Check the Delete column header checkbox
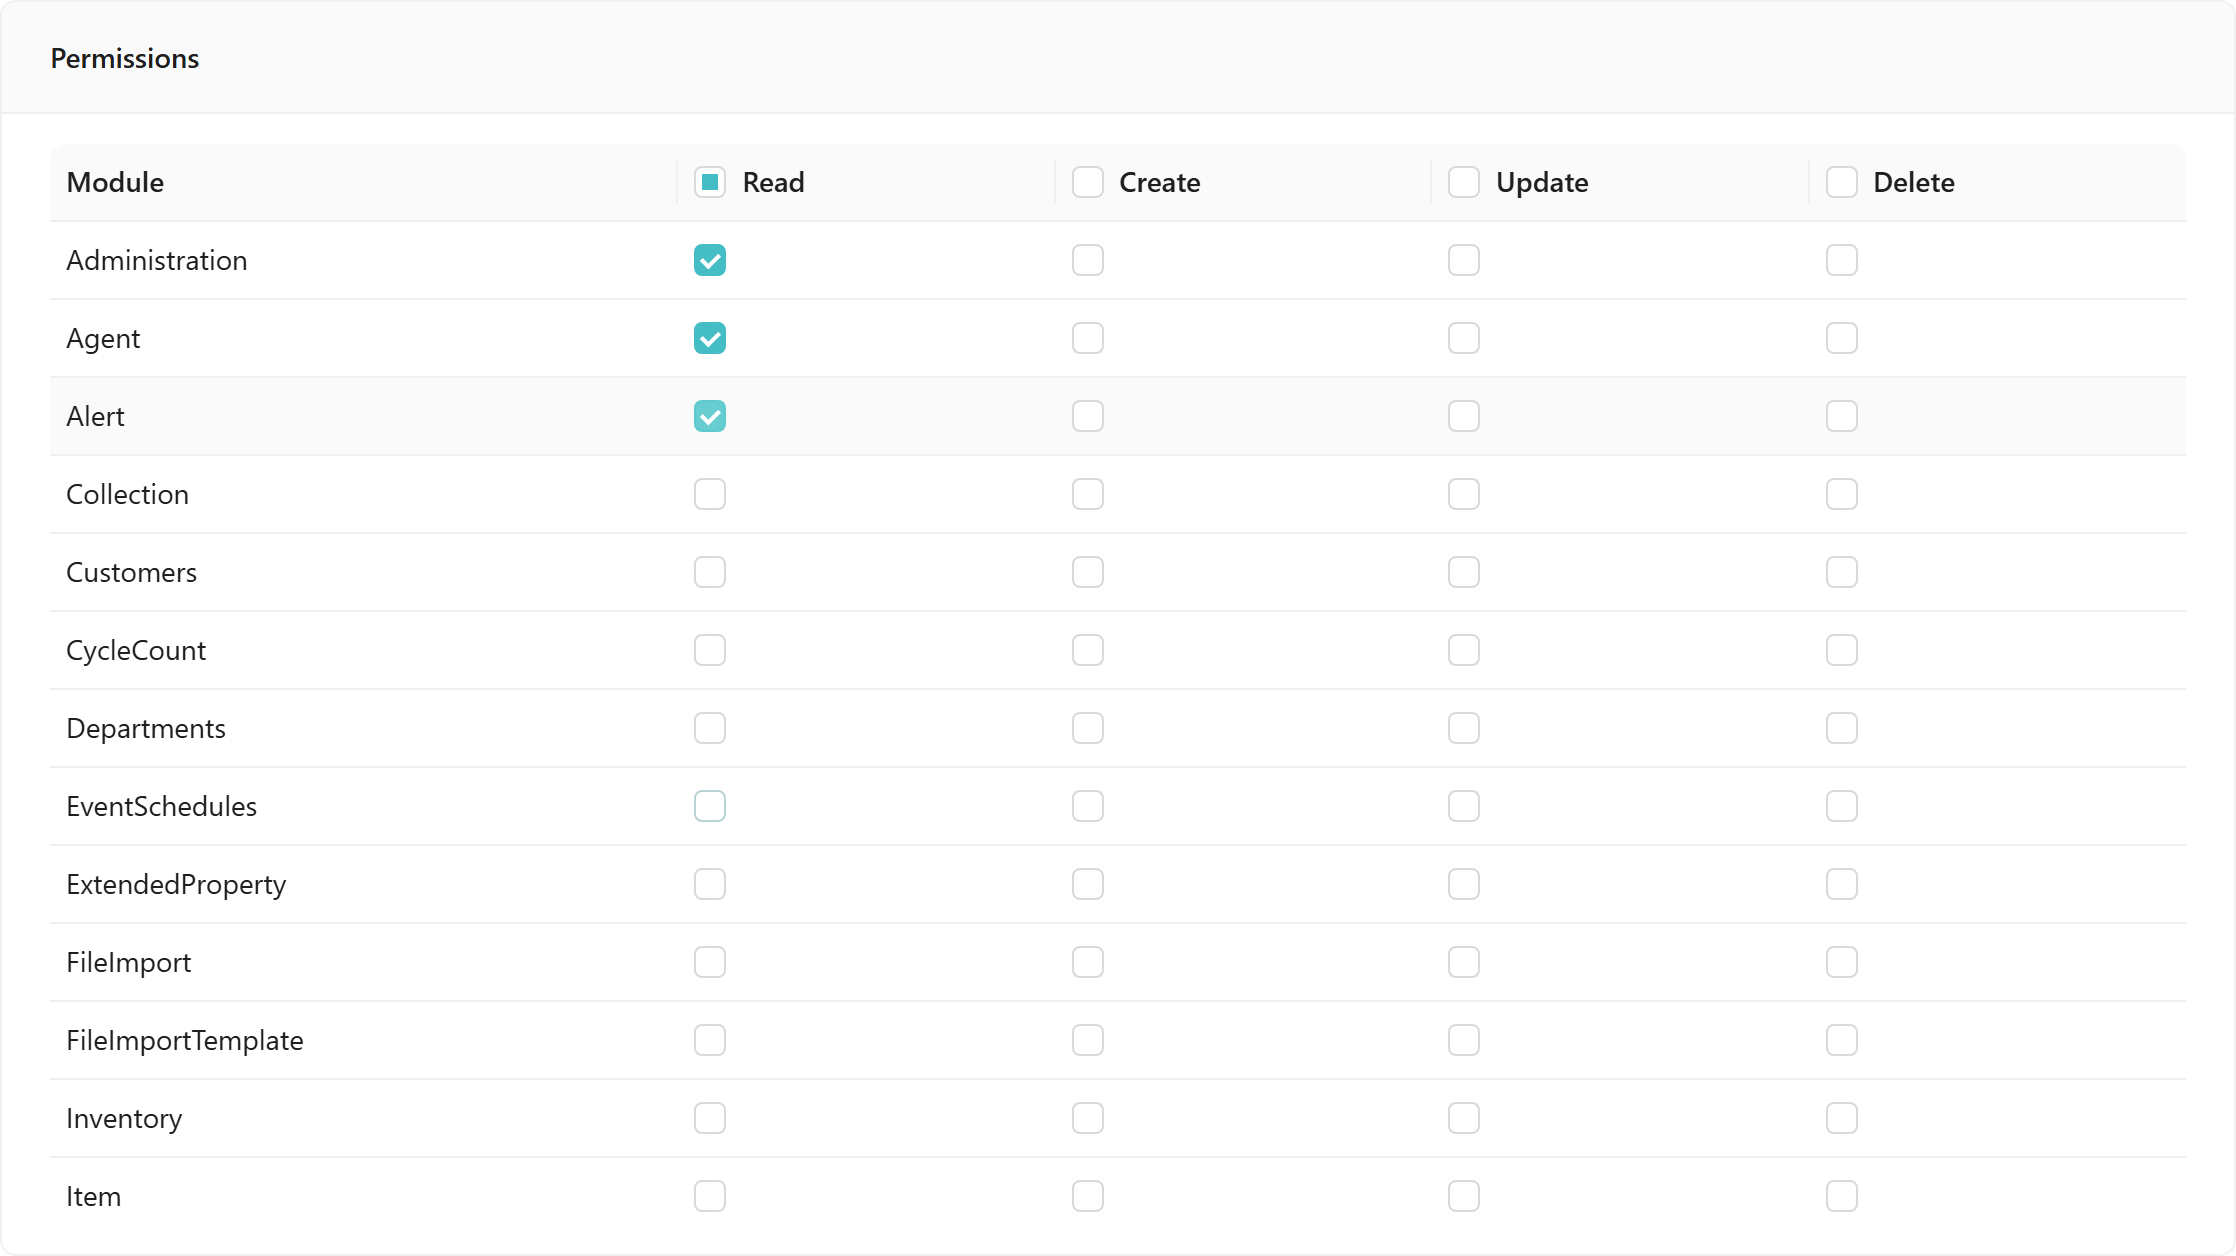Screen dimensions: 2236x1256 (1842, 182)
